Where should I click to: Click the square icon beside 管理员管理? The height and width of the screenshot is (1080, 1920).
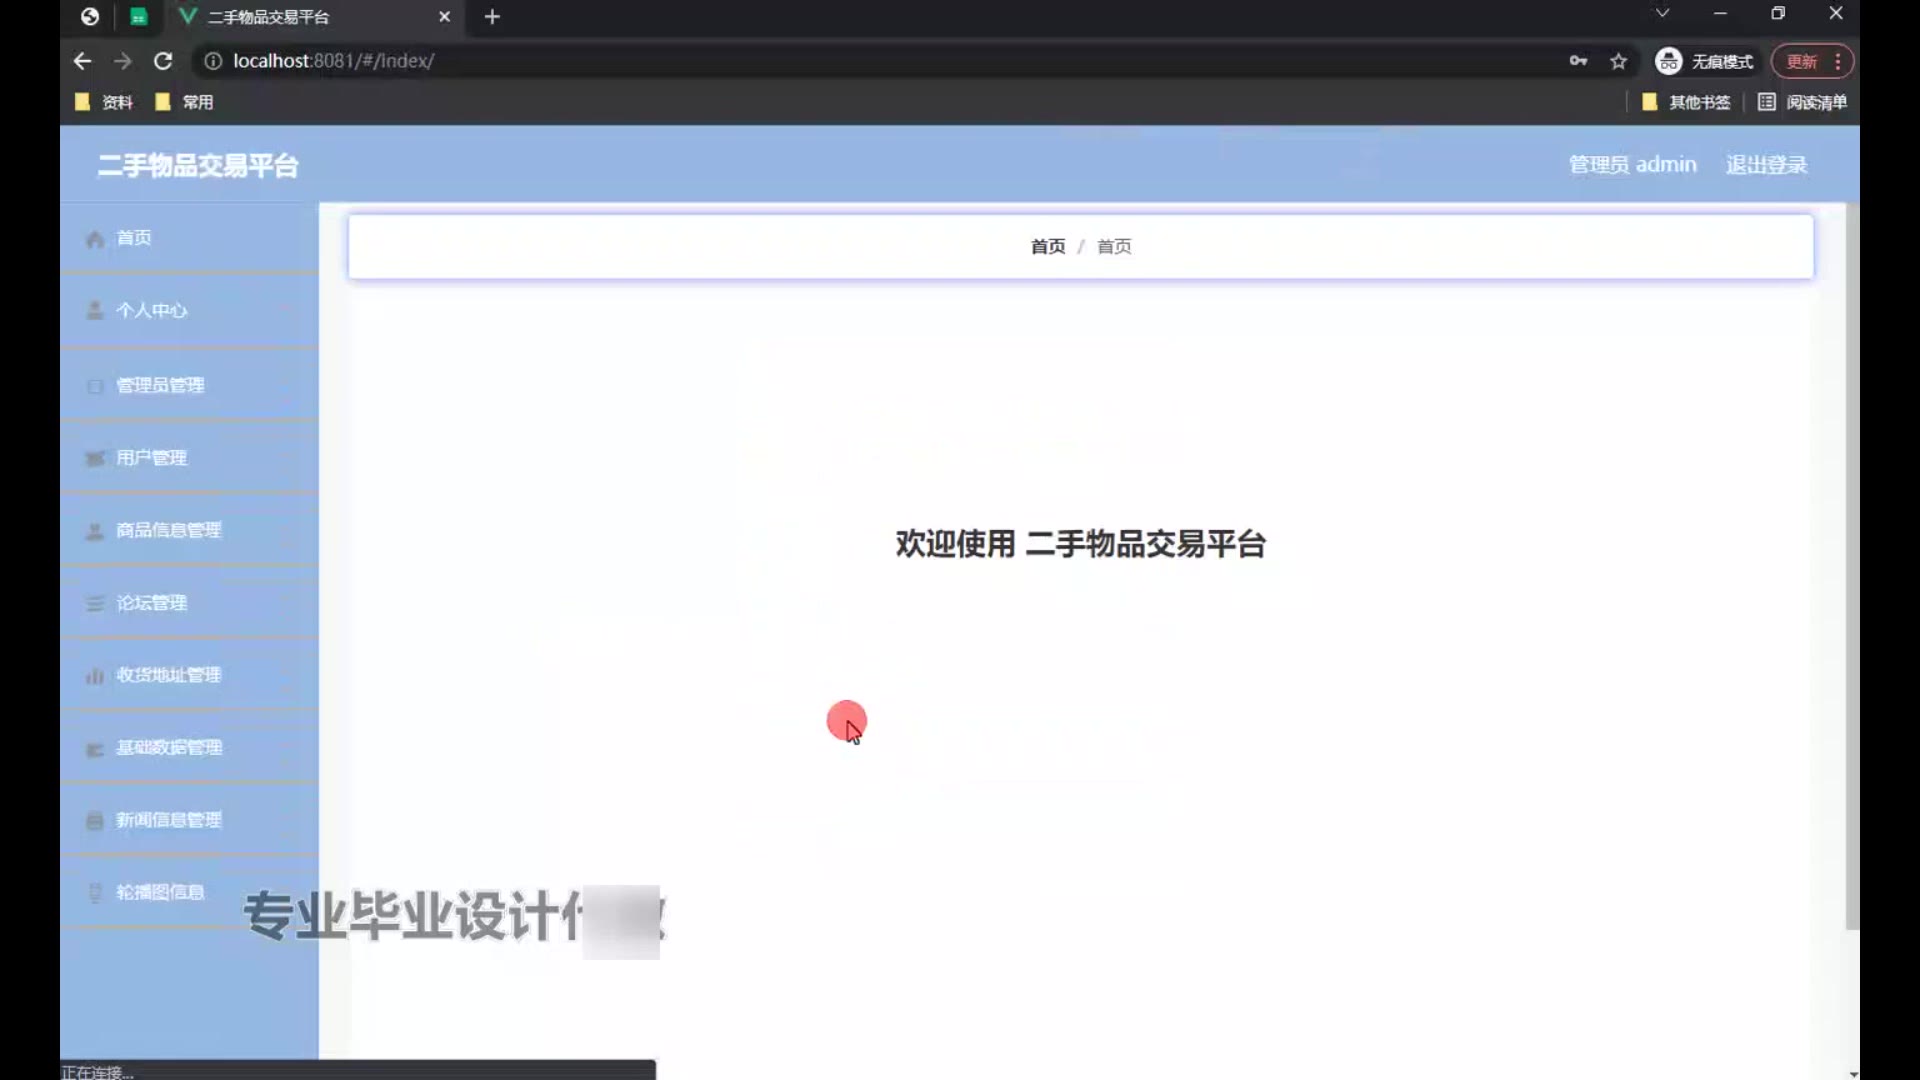[x=95, y=386]
